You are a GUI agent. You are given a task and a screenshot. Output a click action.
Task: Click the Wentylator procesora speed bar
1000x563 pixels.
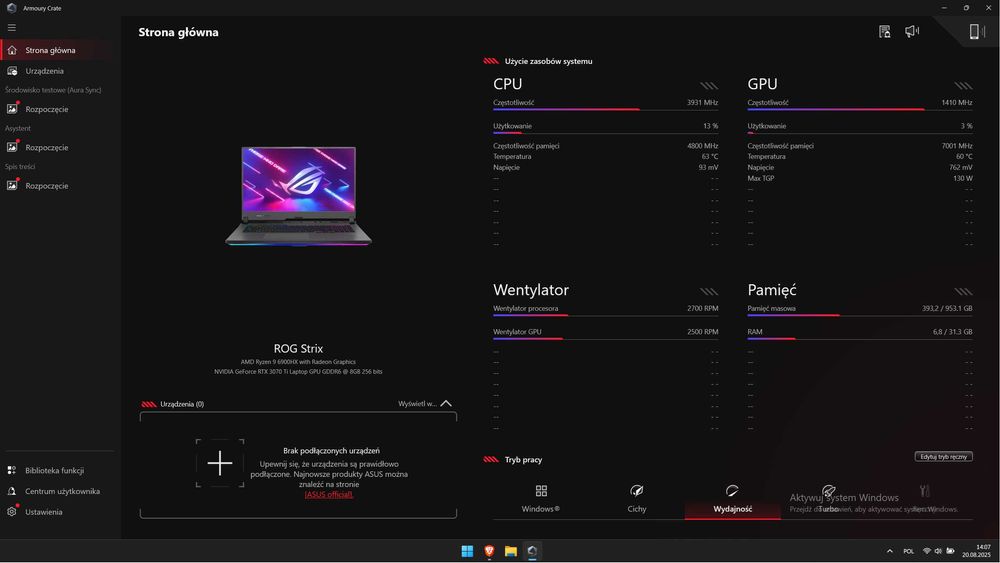[x=605, y=315]
